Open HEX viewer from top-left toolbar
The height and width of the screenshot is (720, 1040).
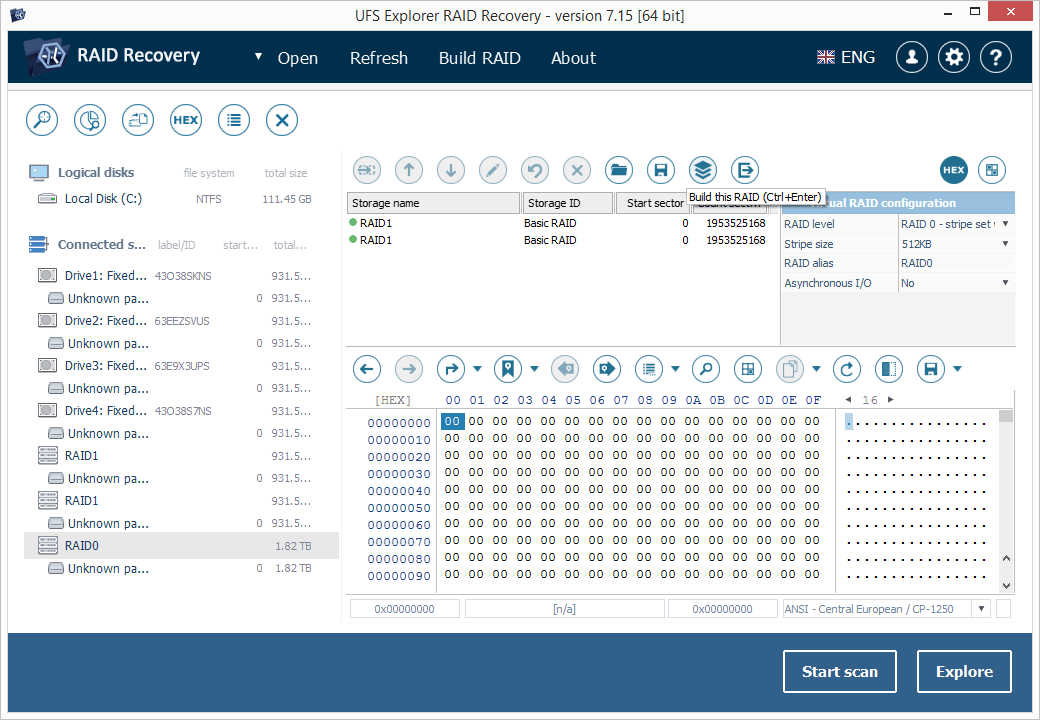coord(186,120)
